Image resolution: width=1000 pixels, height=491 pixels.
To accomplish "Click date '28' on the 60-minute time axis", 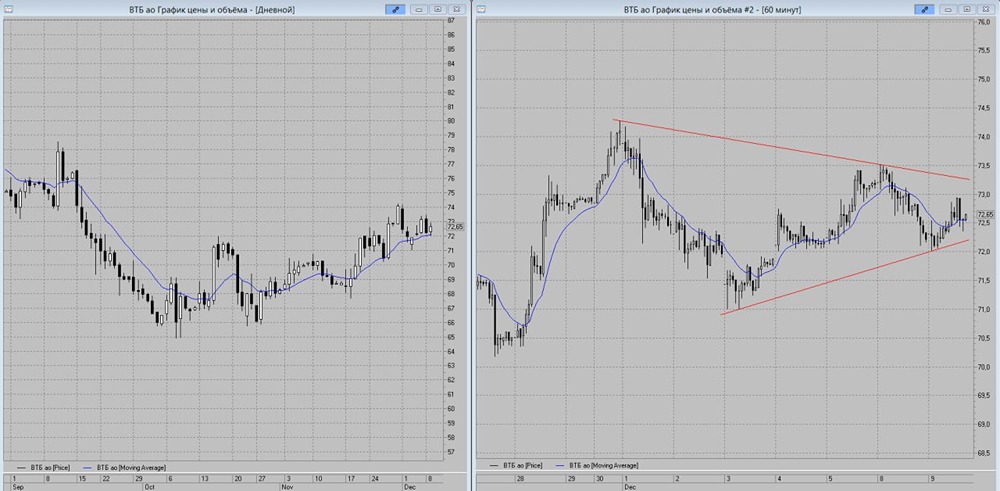I will 521,478.
